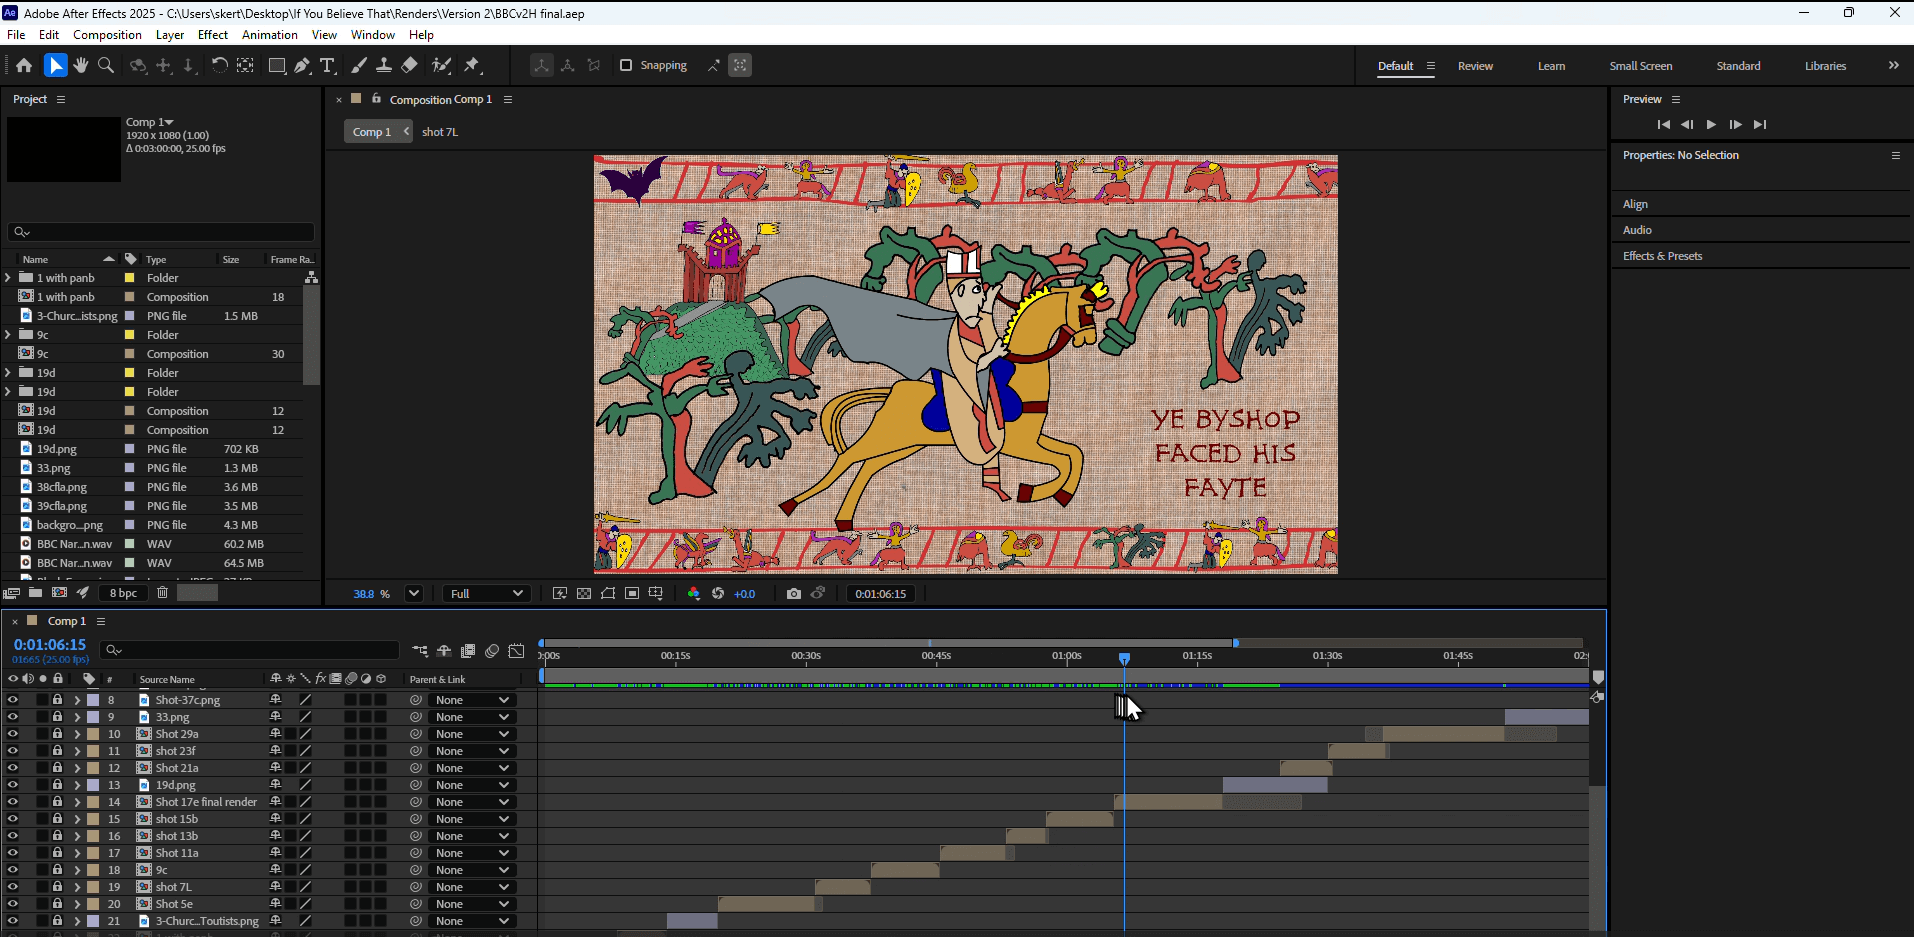Select the Horizontal Type tool
1914x937 pixels.
click(x=327, y=65)
